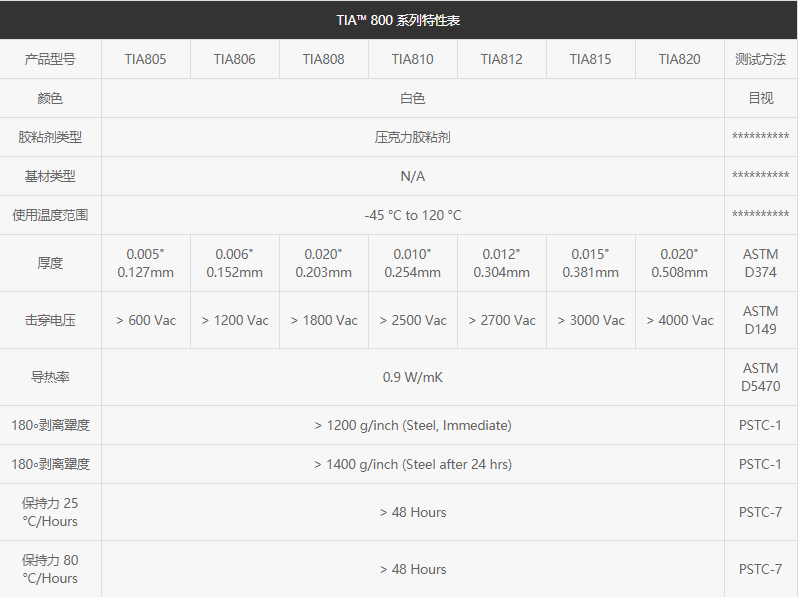Select the ASTM D5470 test method cell
Image resolution: width=798 pixels, height=597 pixels.
[x=760, y=377]
